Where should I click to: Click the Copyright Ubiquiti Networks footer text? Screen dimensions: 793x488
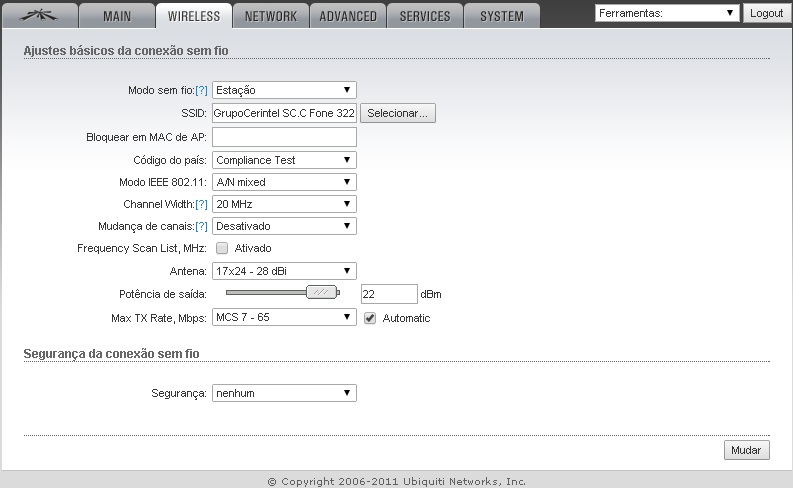point(396,481)
